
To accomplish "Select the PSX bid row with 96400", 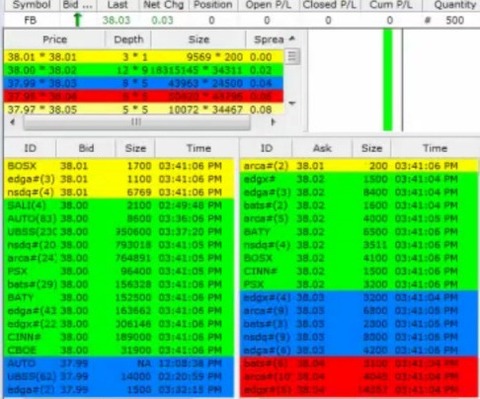I will click(x=119, y=271).
